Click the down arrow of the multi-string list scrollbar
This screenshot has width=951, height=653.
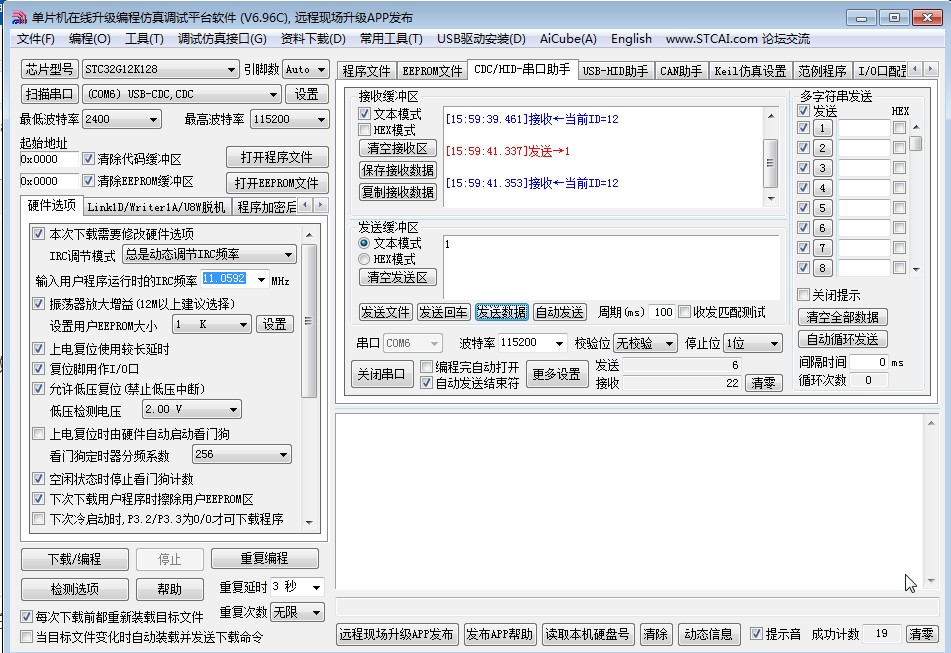coord(914,269)
